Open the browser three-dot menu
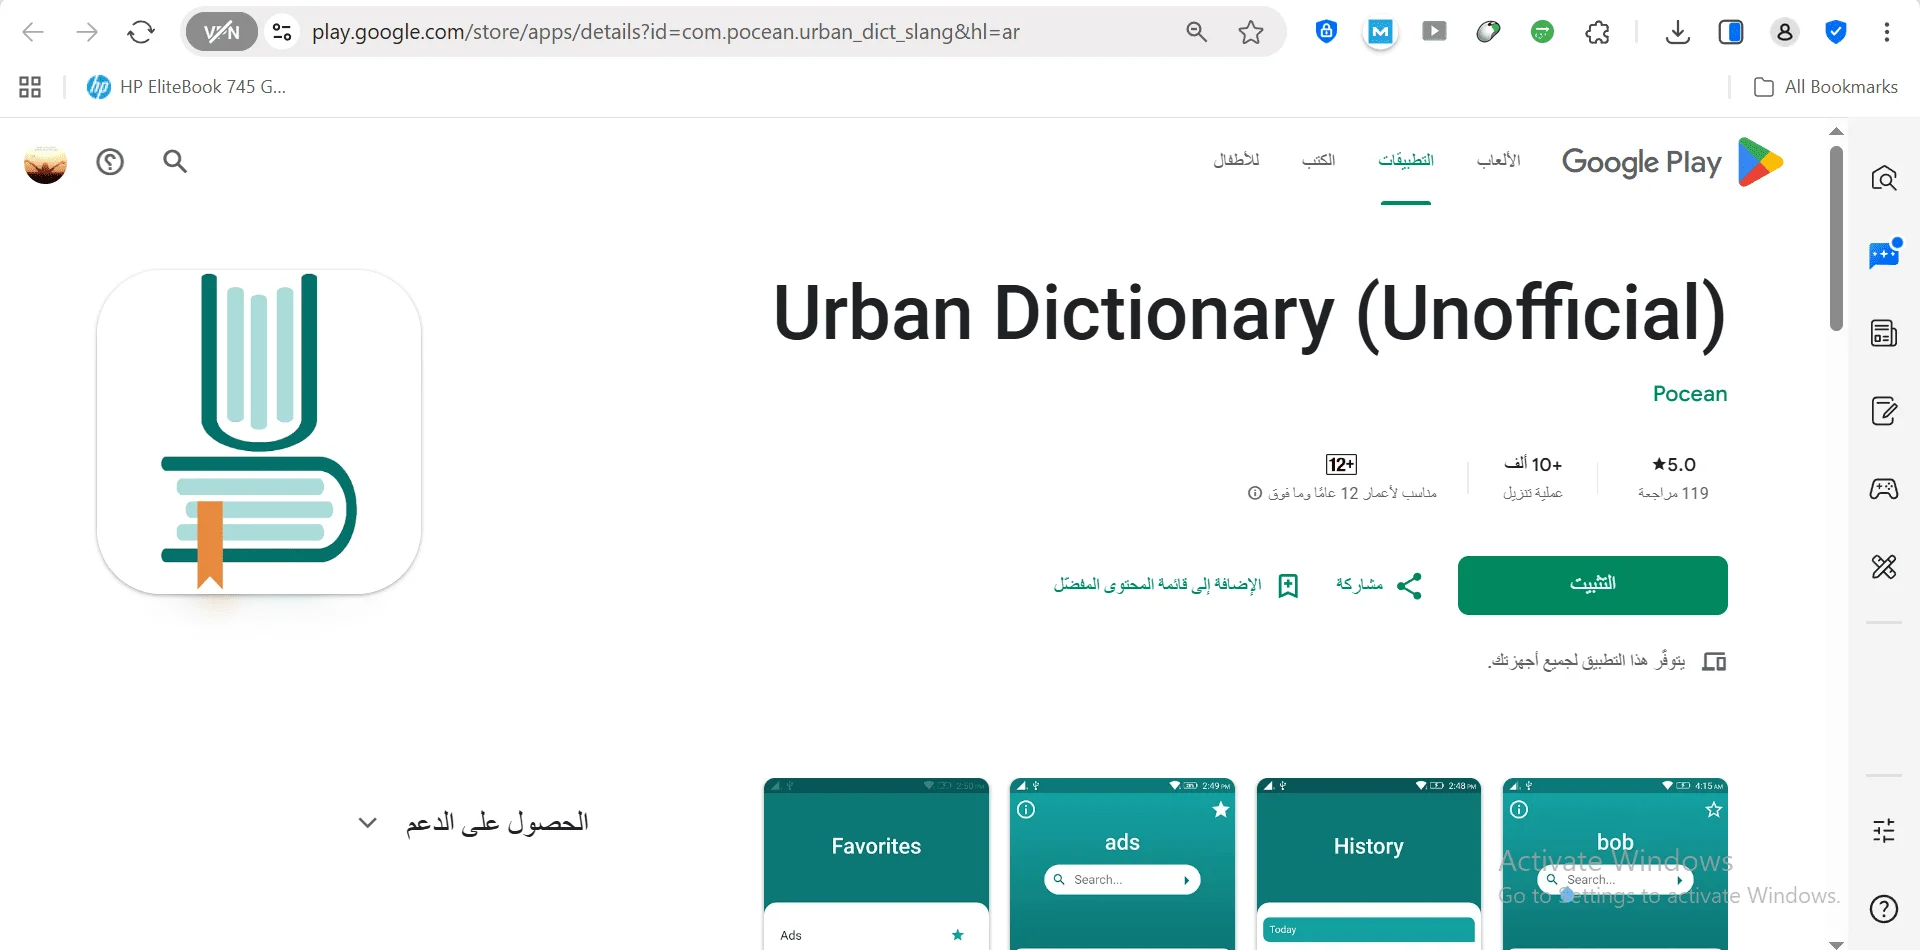 [1888, 31]
